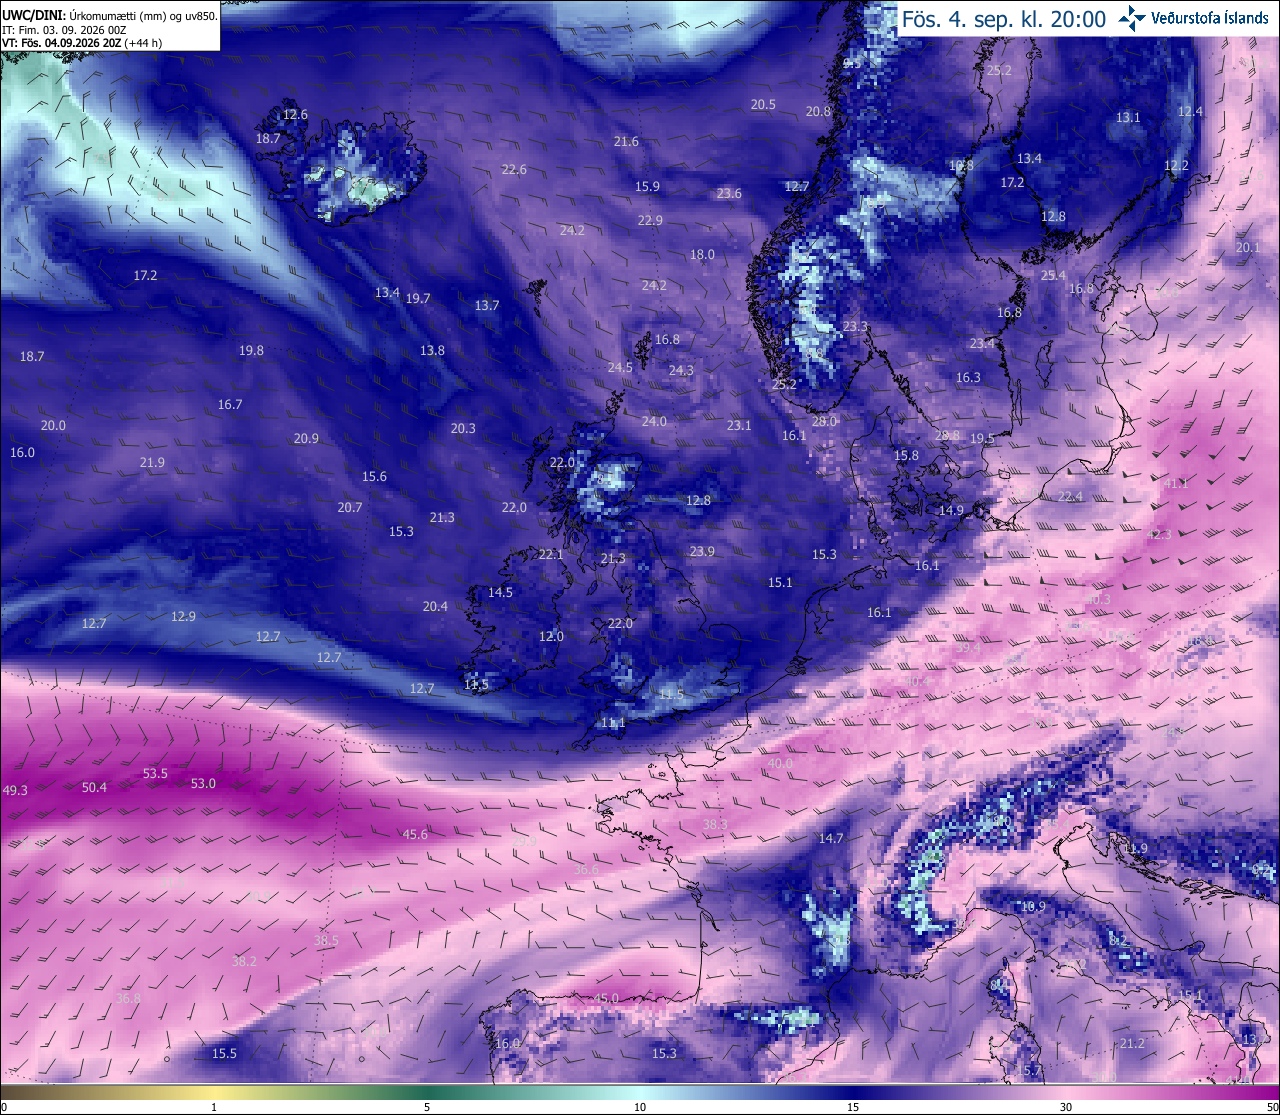Click the 49.3 value at left edge
The height and width of the screenshot is (1115, 1280).
point(15,790)
